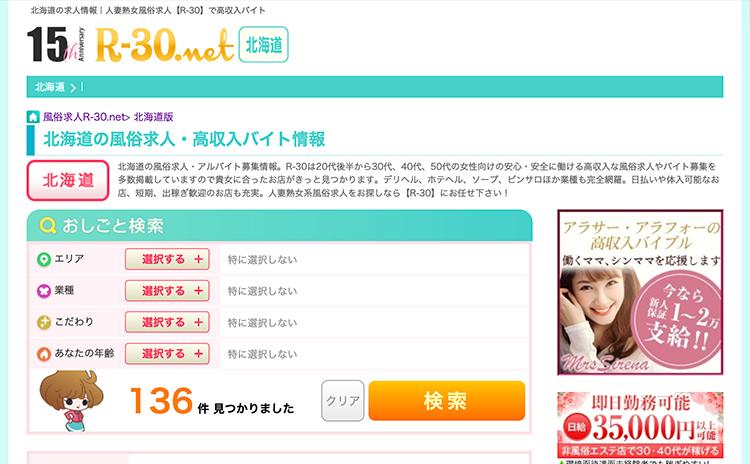Click the 15th Anniversary logo badge
Image resolution: width=750 pixels, height=464 pixels.
click(x=56, y=44)
